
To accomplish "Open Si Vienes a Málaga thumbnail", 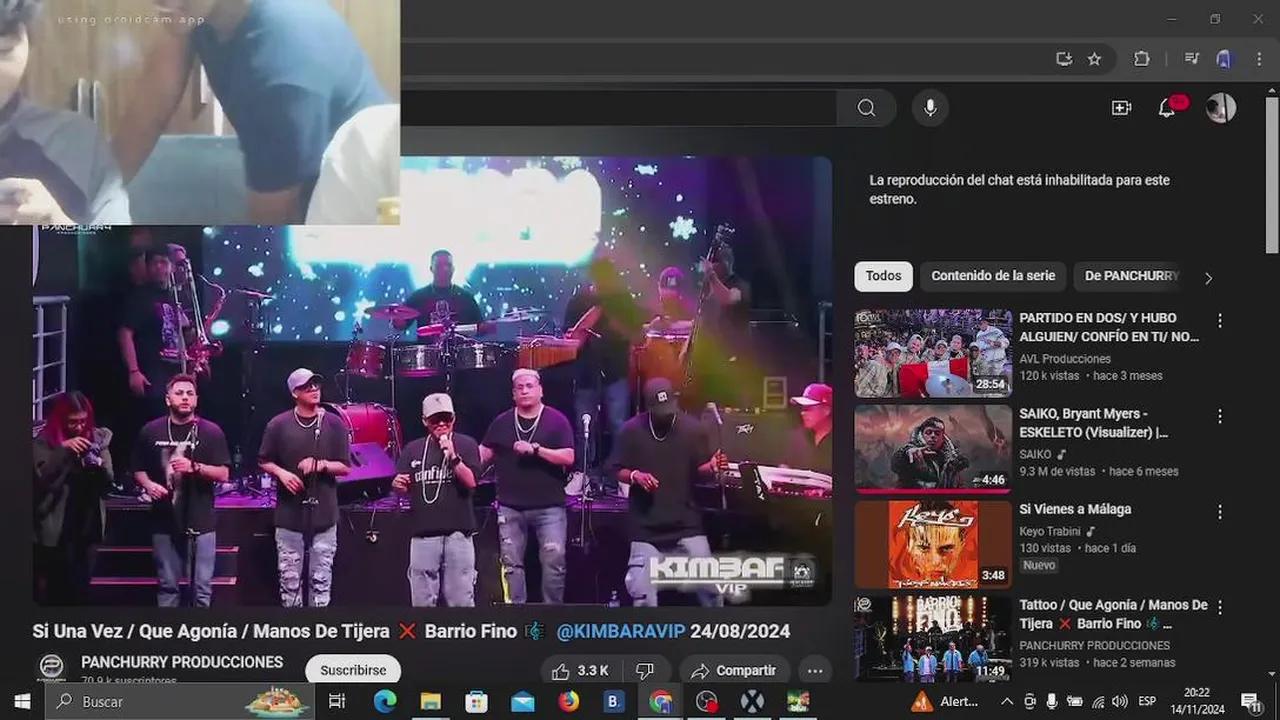I will pyautogui.click(x=932, y=544).
